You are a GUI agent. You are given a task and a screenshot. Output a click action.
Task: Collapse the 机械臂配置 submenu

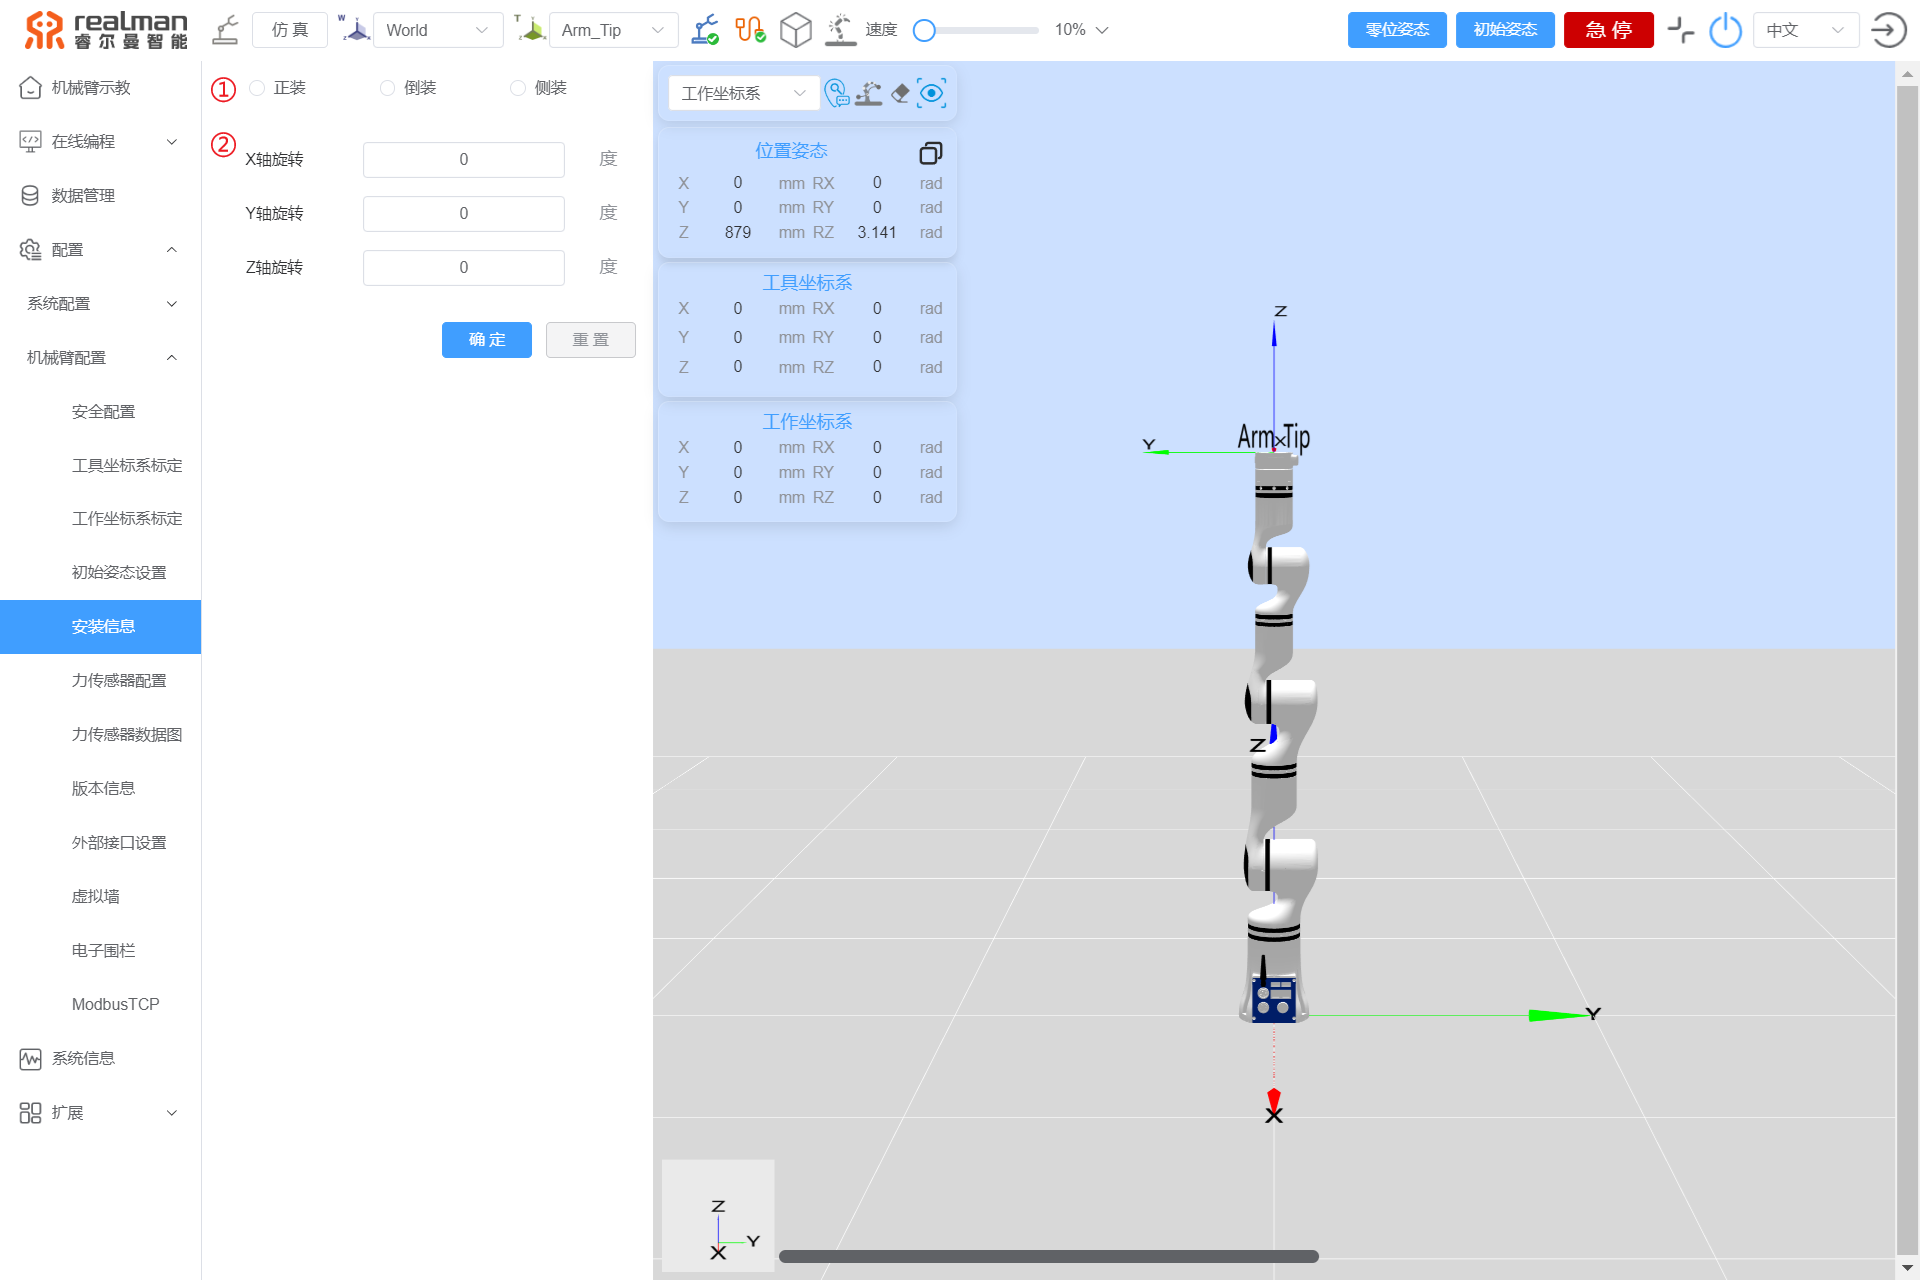100,358
